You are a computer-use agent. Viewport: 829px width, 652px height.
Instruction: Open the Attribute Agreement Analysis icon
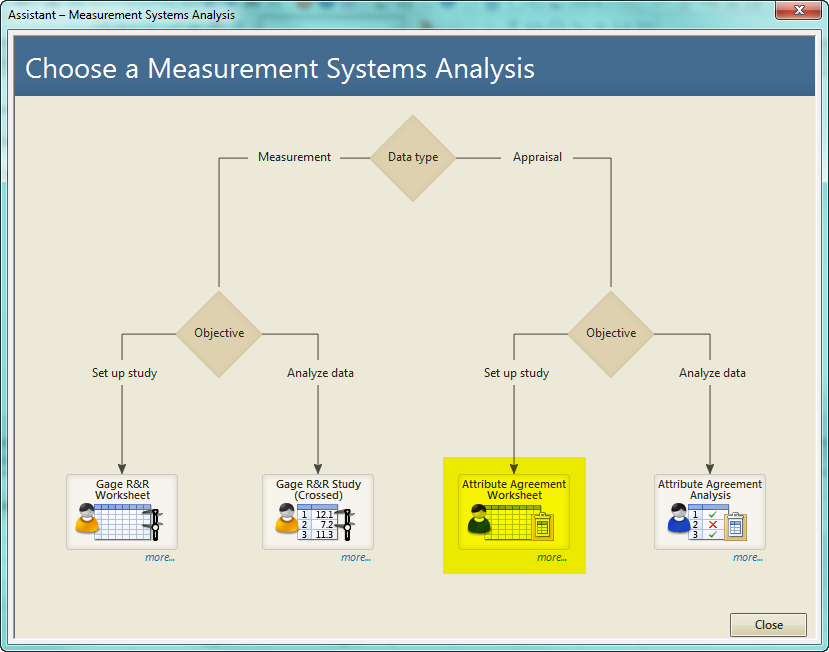coord(710,511)
